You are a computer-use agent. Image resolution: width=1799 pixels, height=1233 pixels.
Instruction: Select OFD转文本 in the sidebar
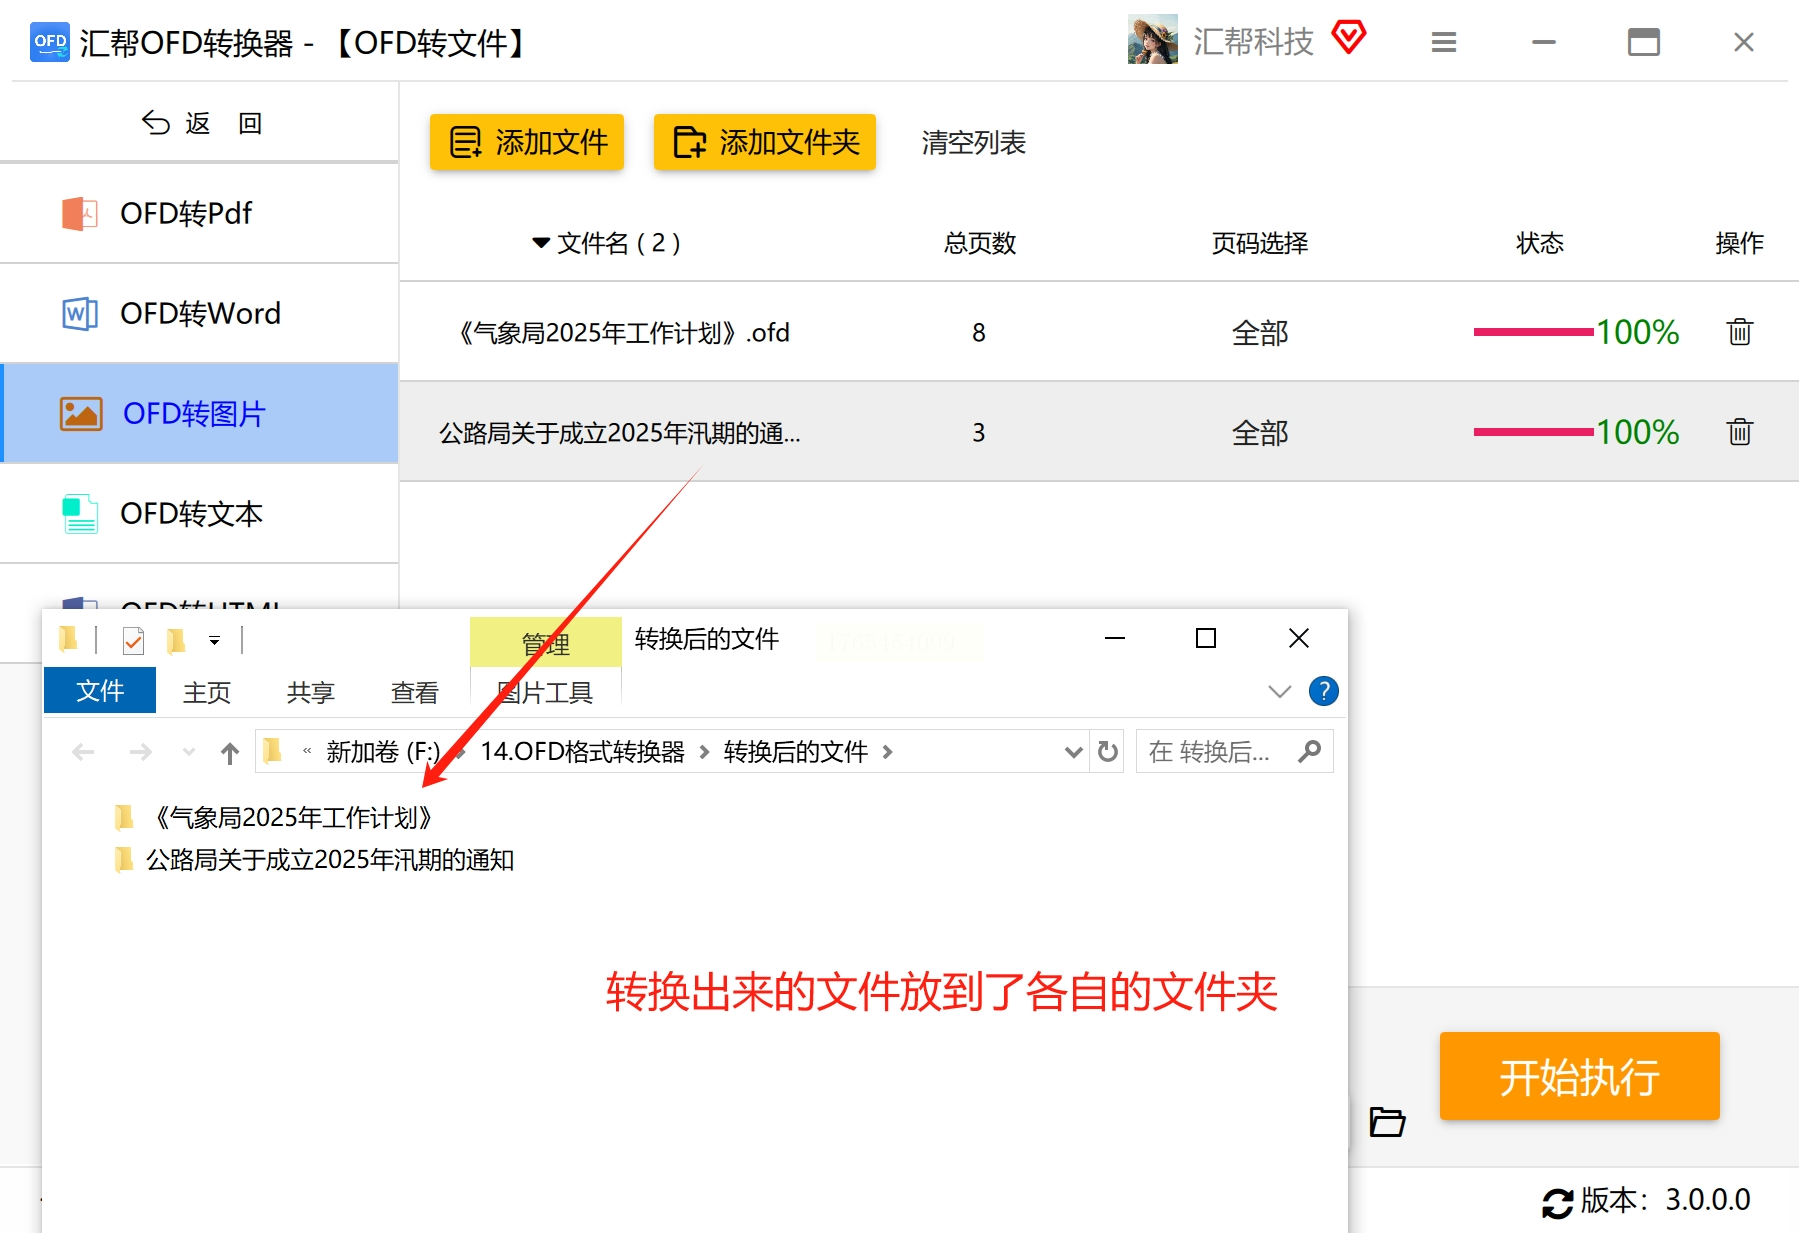tap(200, 513)
